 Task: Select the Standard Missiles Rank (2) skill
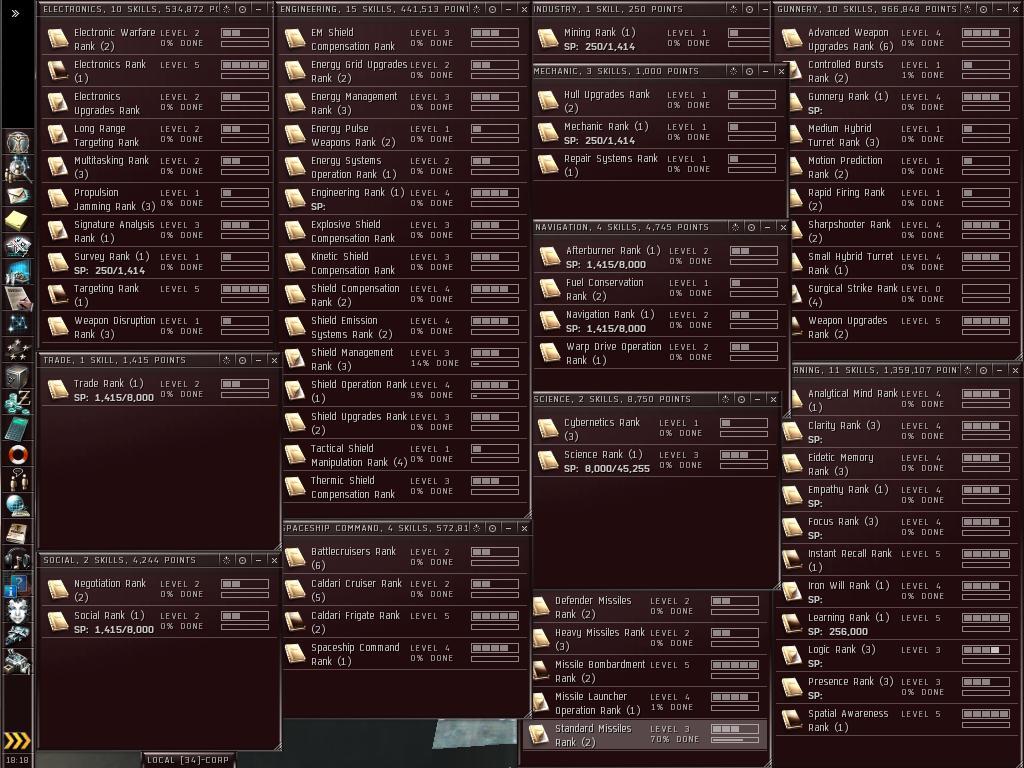[x=645, y=735]
